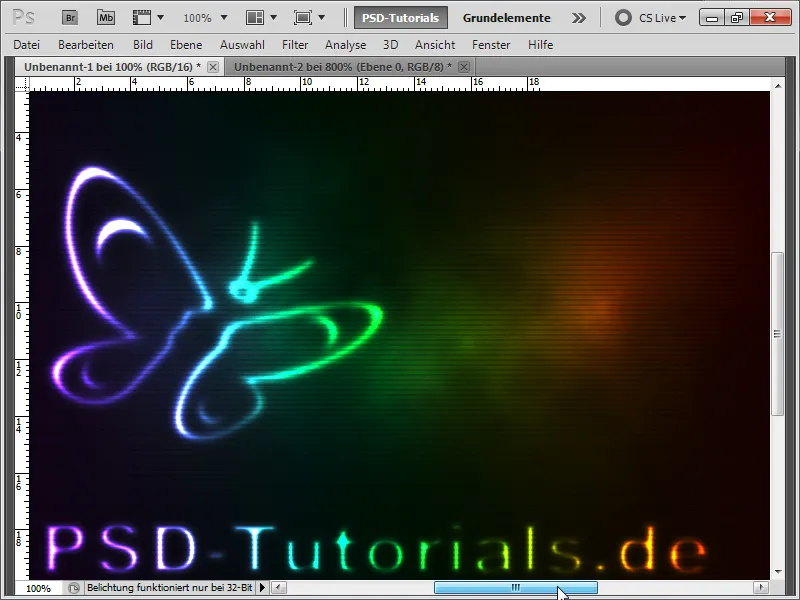The height and width of the screenshot is (600, 800).
Task: Click the view extras filmstrip icon
Action: point(142,18)
